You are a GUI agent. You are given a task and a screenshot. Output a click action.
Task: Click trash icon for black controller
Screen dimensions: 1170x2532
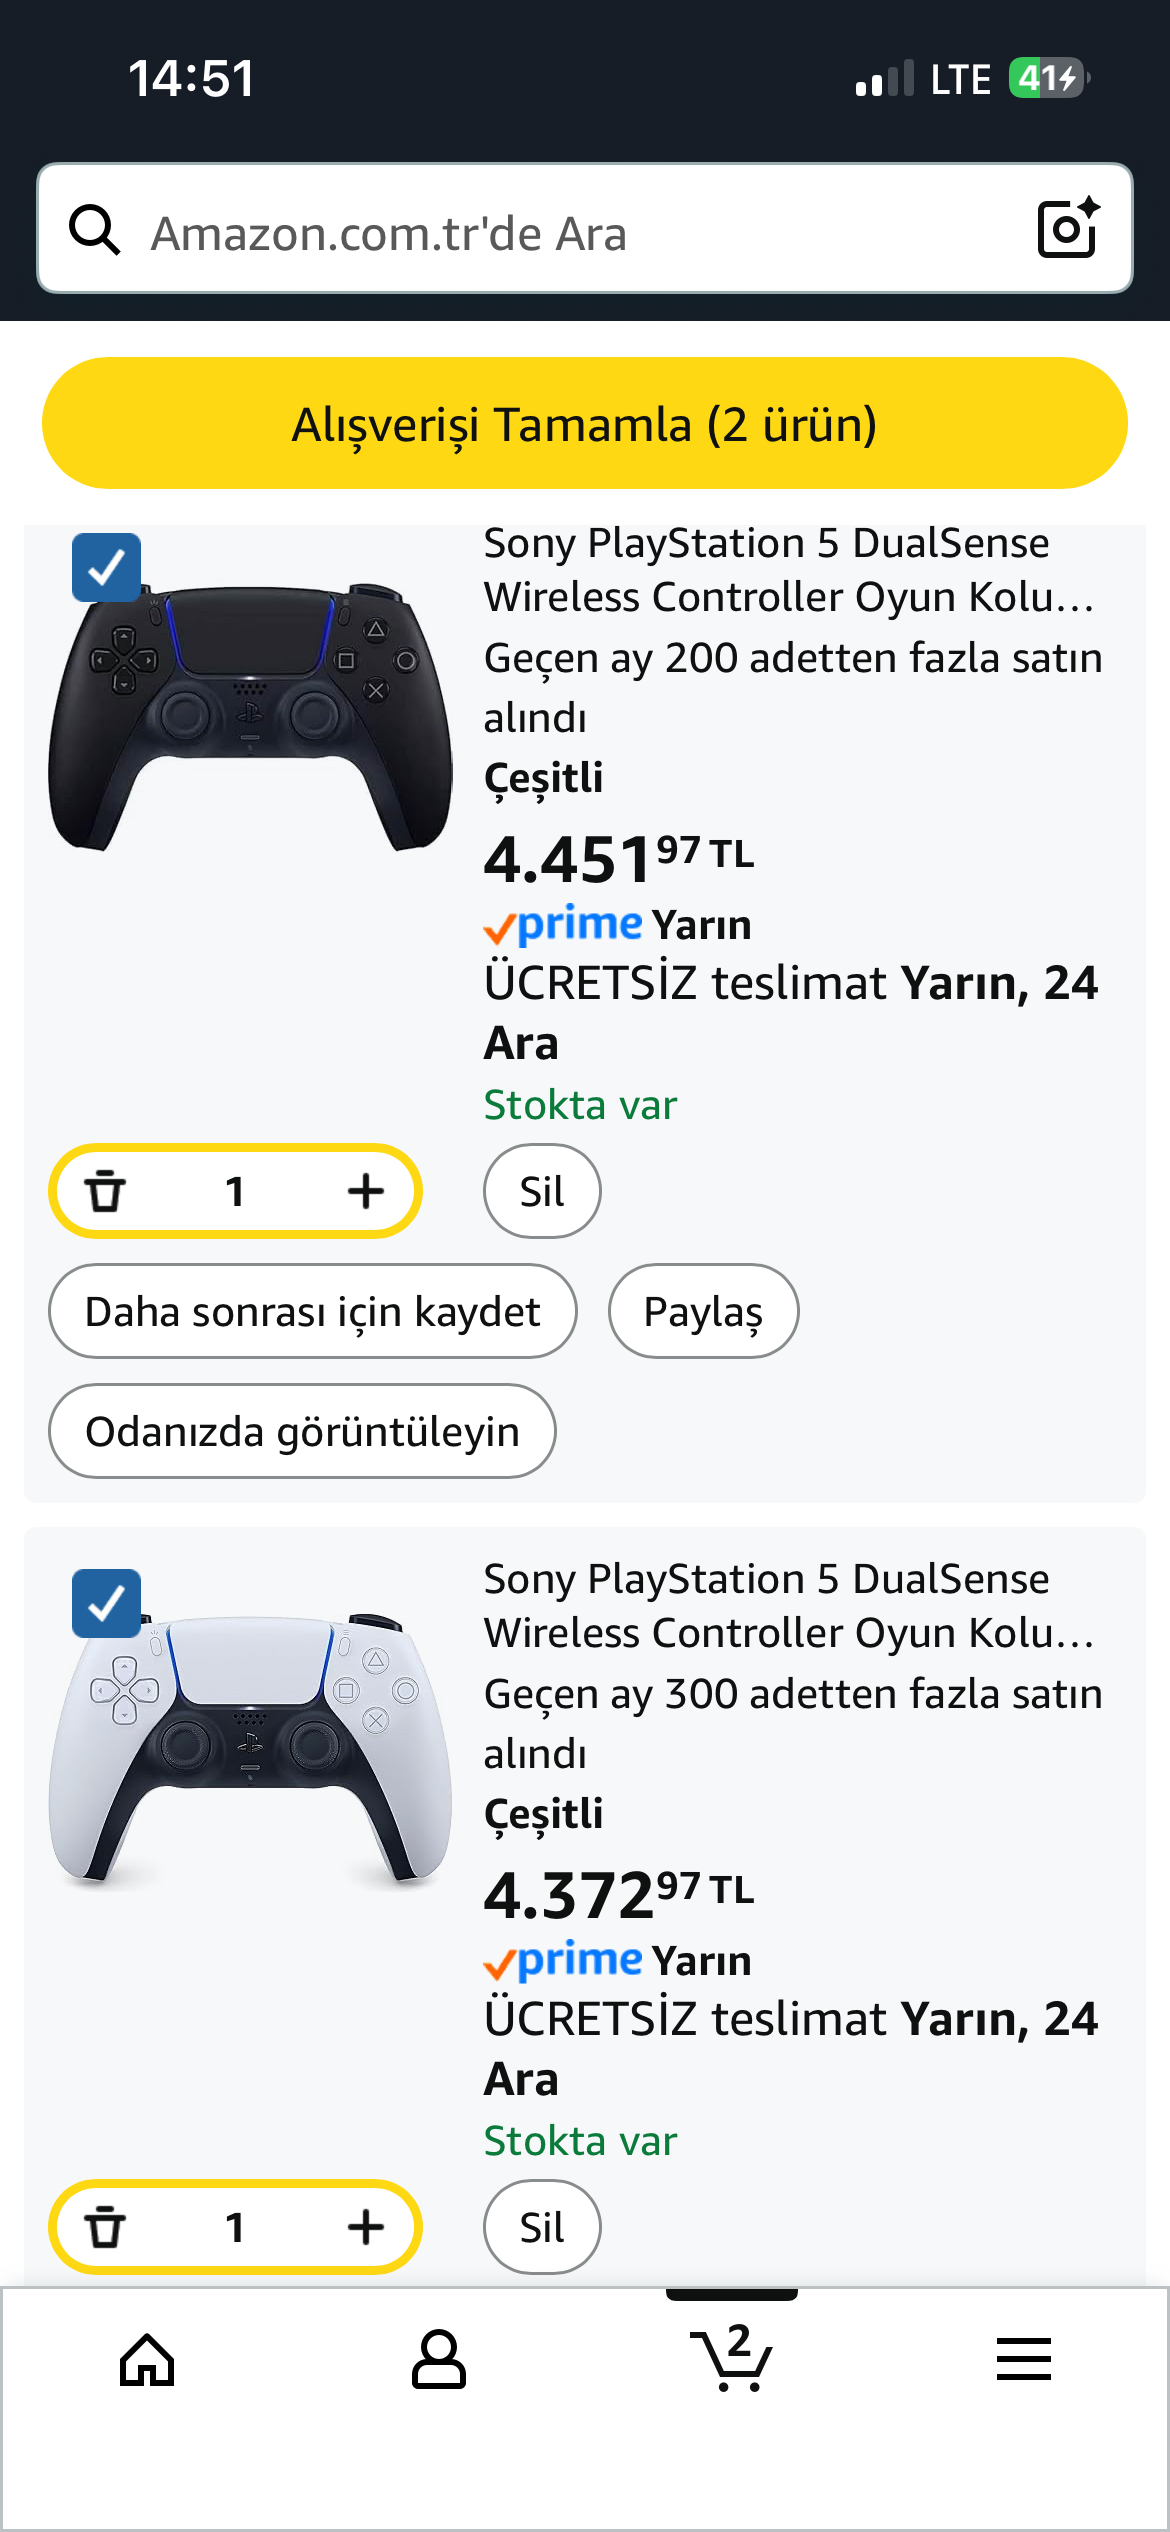click(105, 1192)
